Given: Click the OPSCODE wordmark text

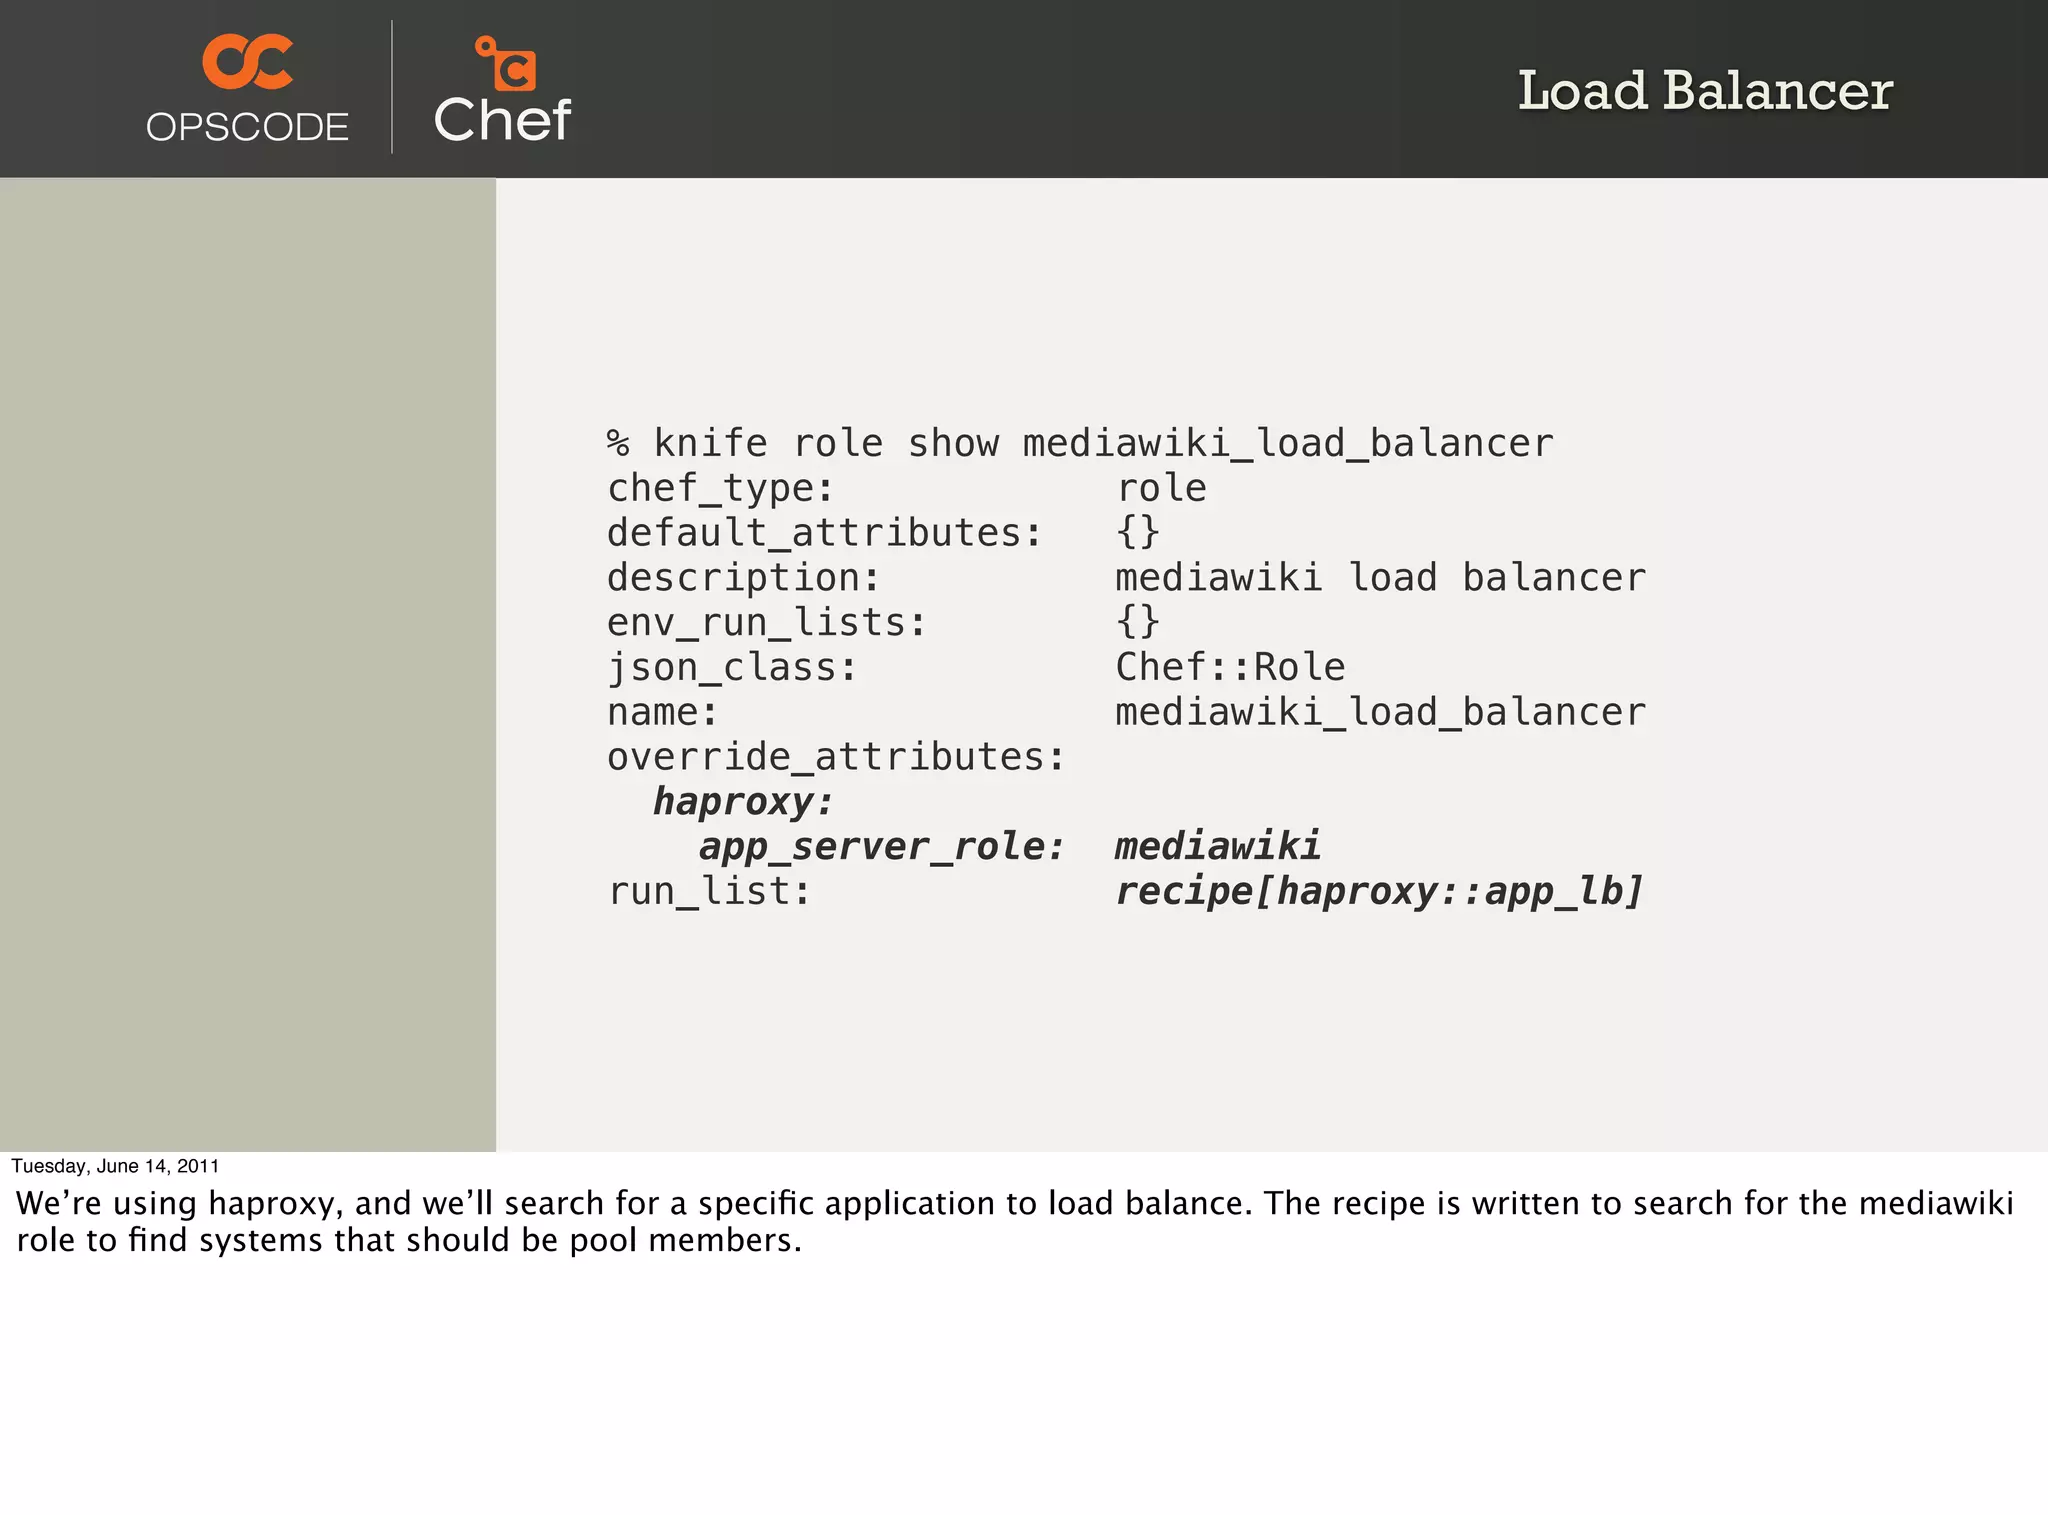Looking at the screenshot, I should coord(247,127).
